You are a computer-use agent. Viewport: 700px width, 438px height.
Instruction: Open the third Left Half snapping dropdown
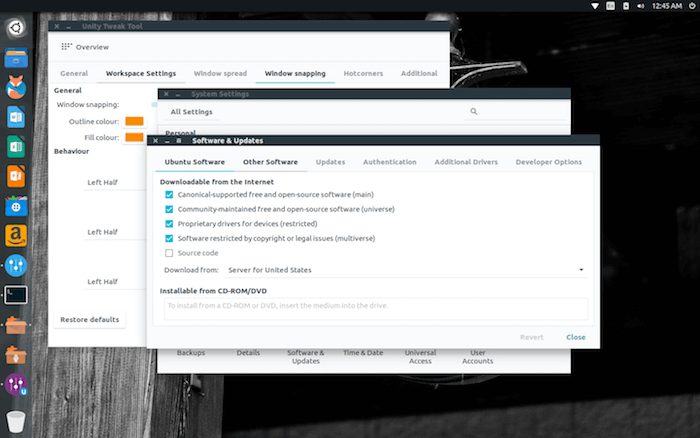(x=115, y=282)
